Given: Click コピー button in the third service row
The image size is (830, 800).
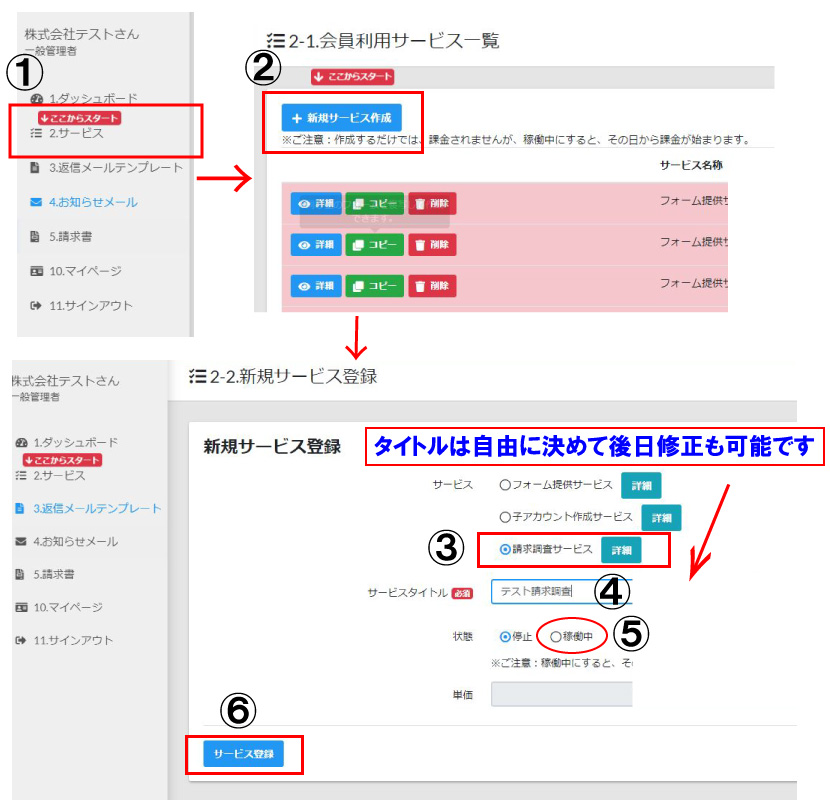Looking at the screenshot, I should pos(375,286).
